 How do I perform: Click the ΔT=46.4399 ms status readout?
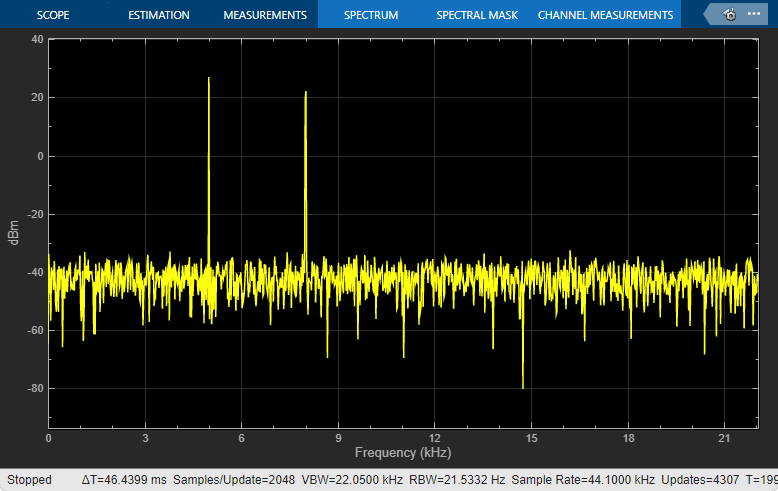[x=124, y=480]
